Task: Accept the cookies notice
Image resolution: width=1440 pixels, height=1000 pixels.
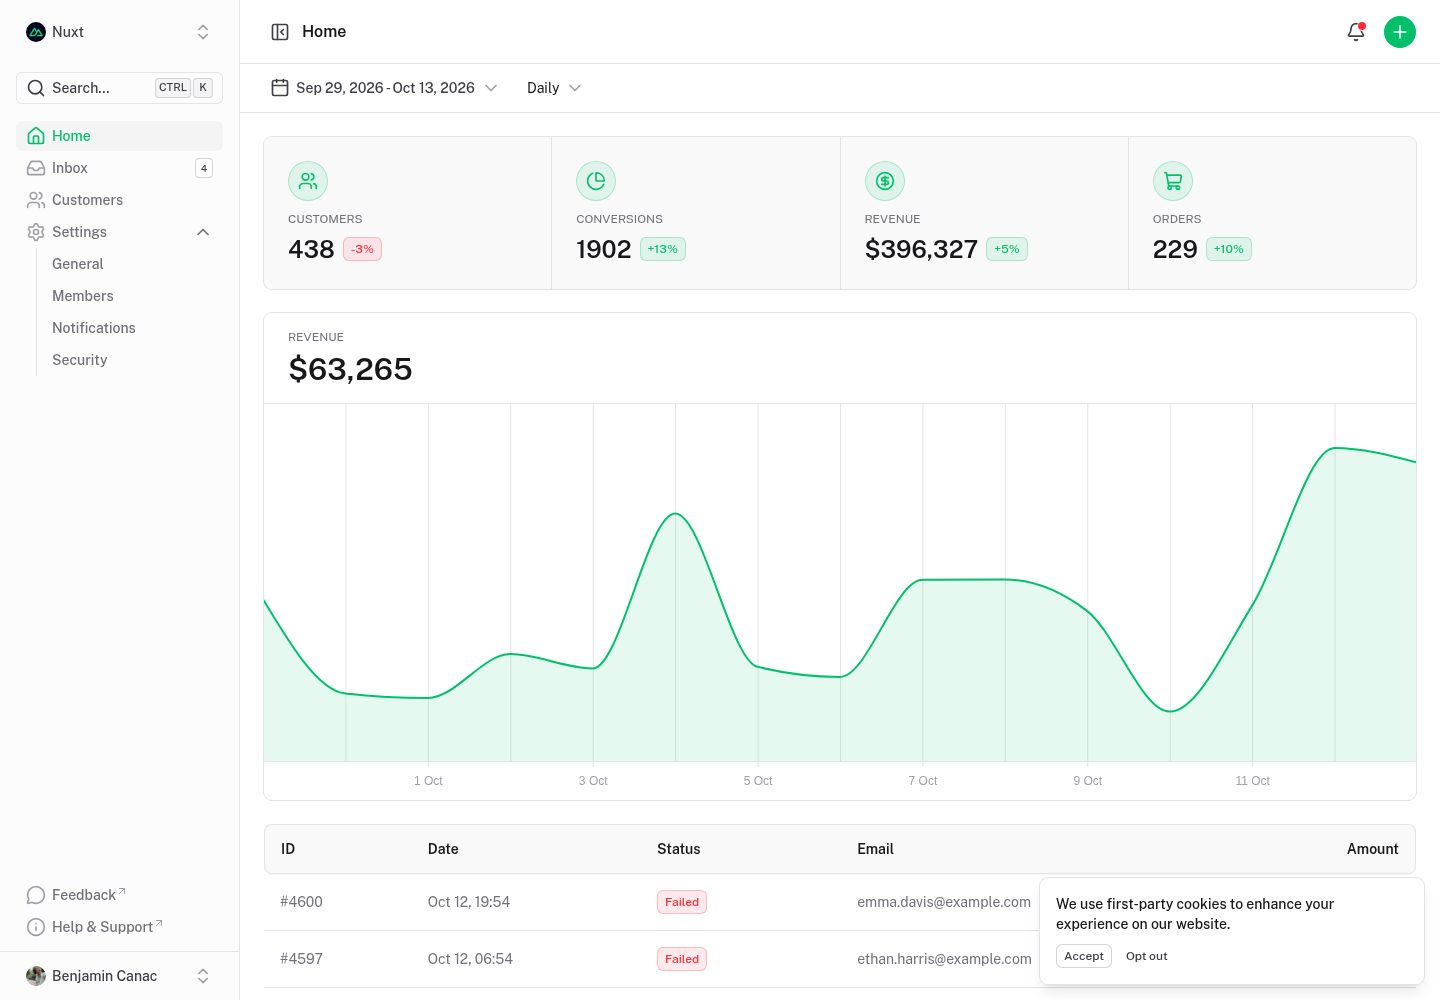Action: (x=1084, y=956)
